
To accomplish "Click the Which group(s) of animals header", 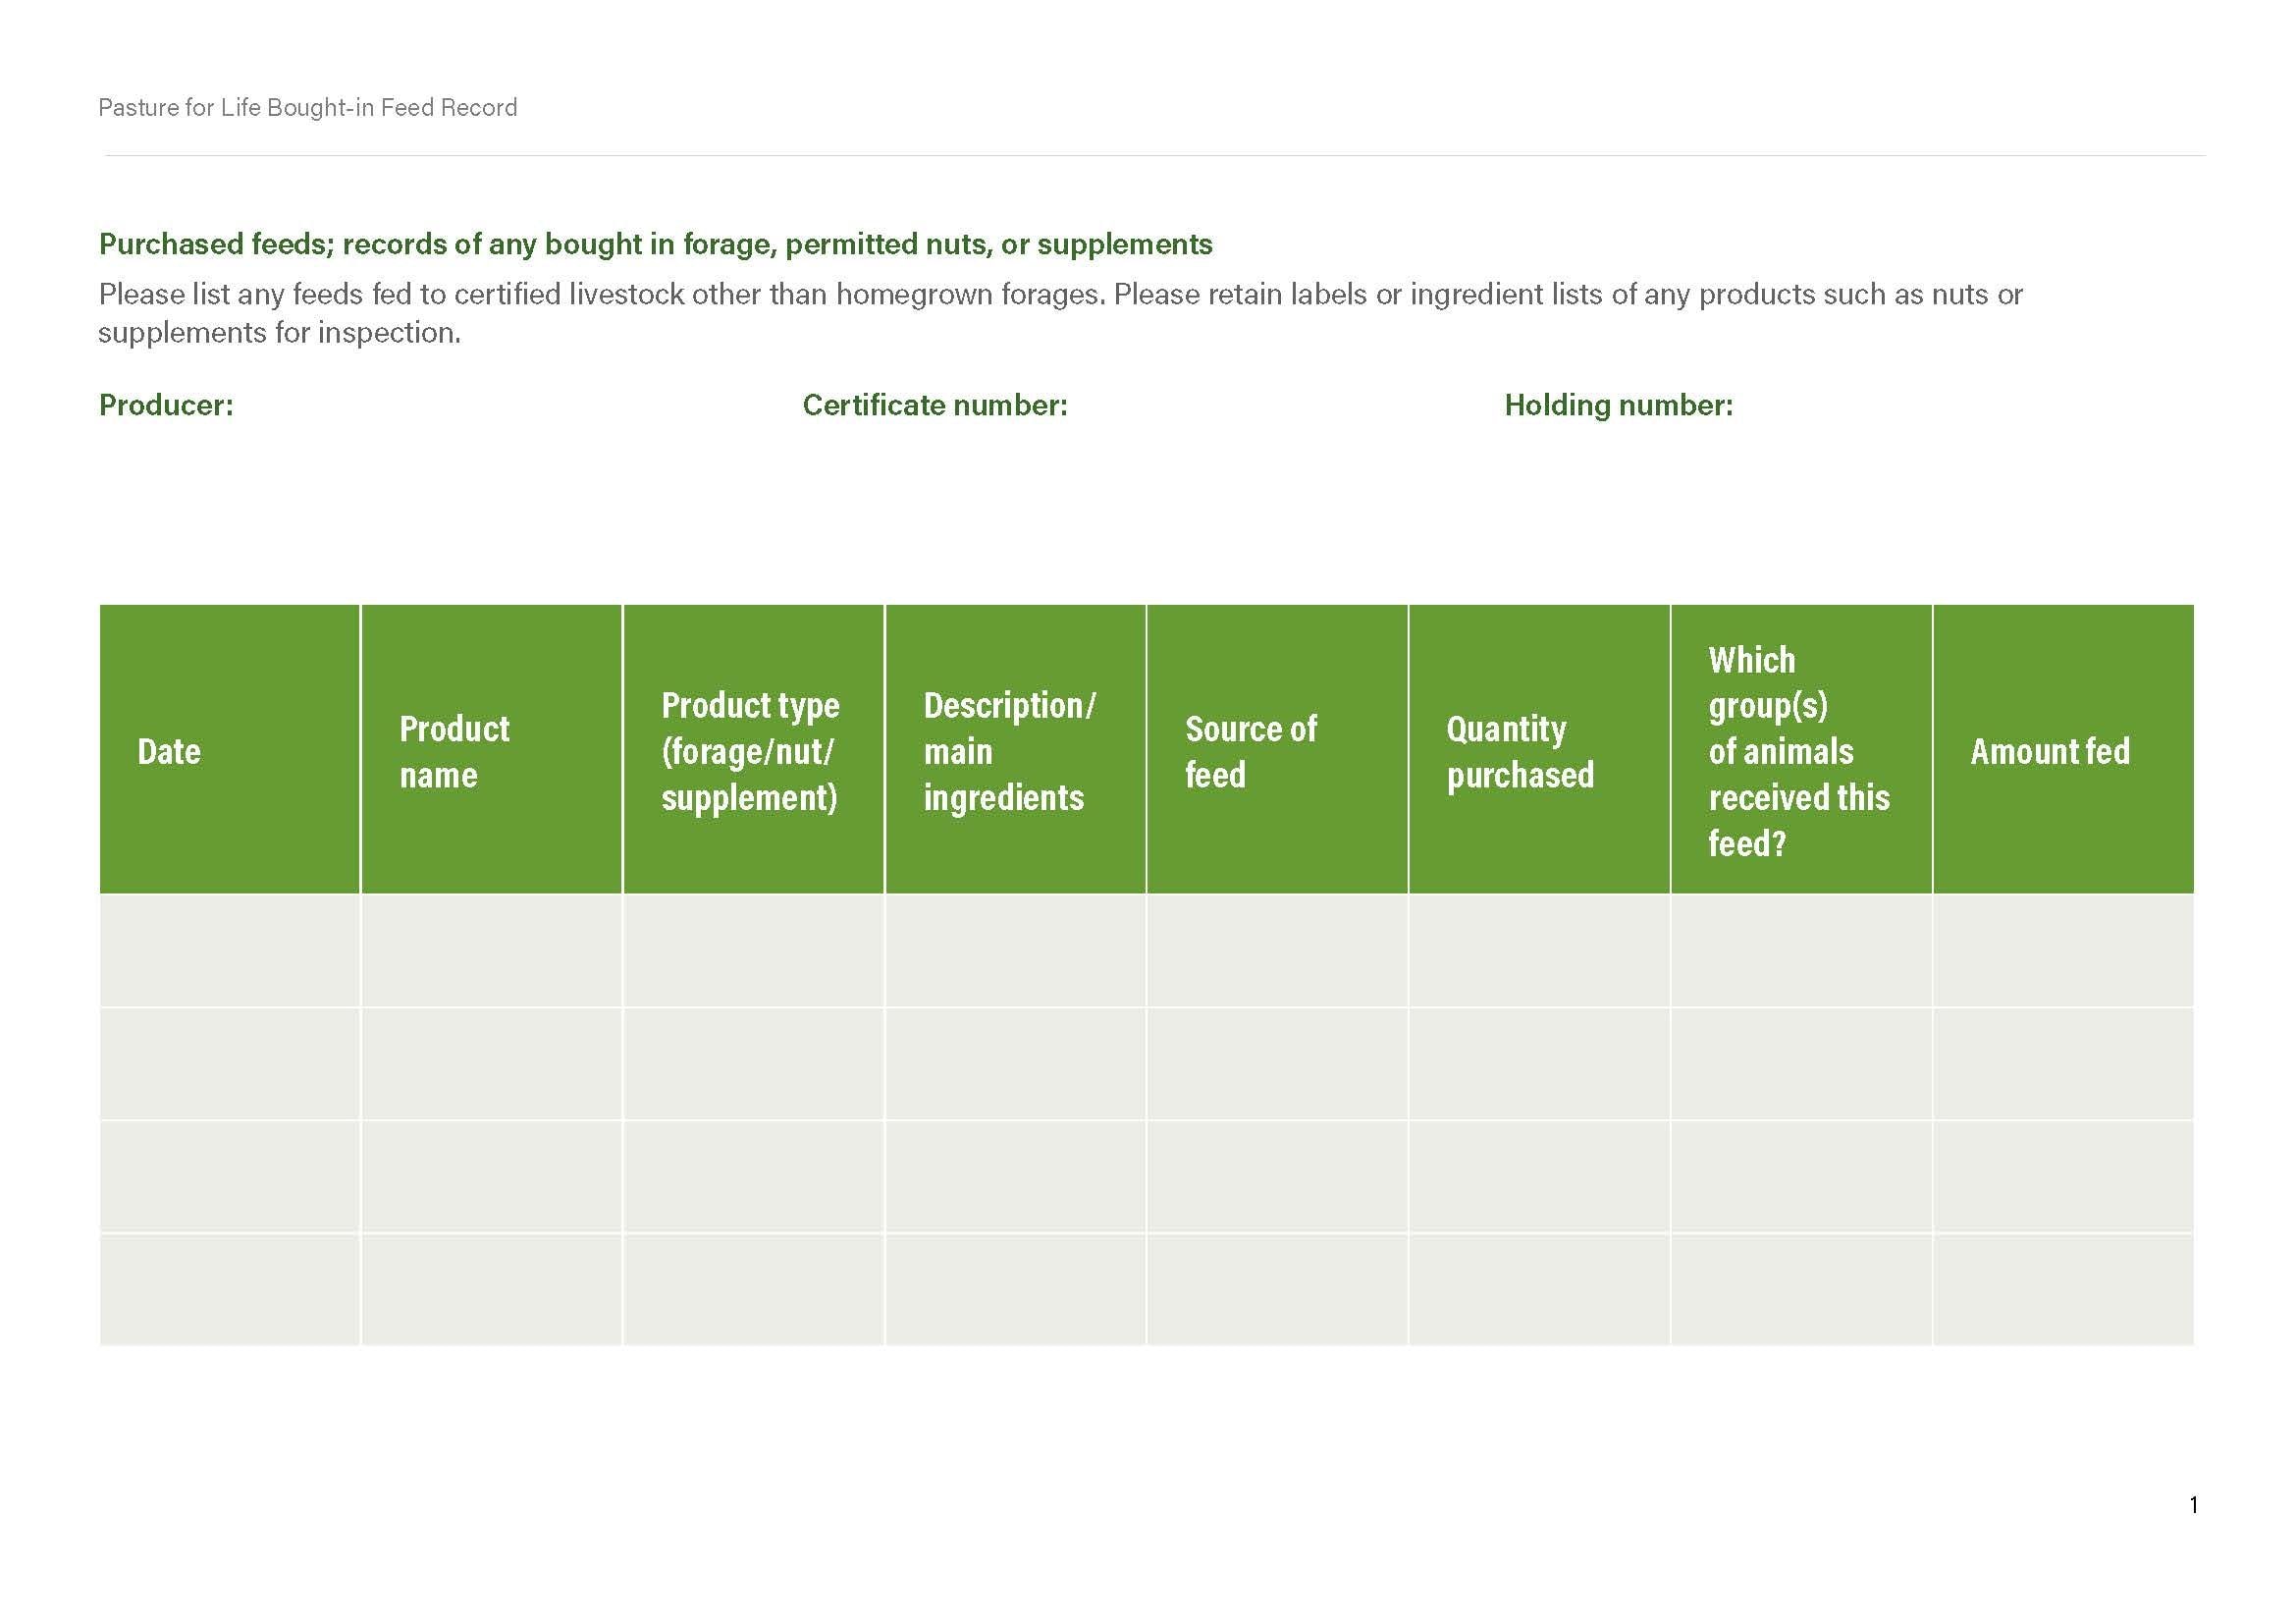I will click(1798, 751).
